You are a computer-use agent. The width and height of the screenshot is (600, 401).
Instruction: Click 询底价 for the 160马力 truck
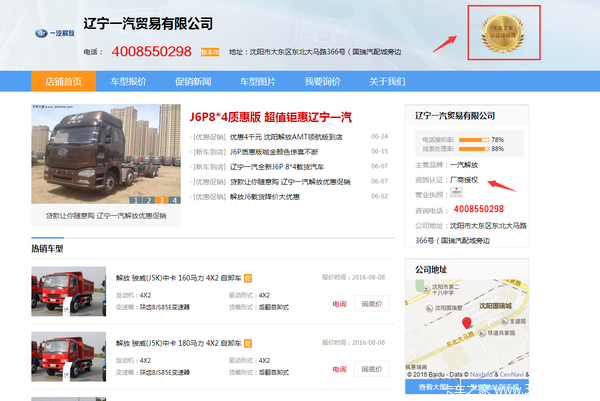click(x=372, y=303)
